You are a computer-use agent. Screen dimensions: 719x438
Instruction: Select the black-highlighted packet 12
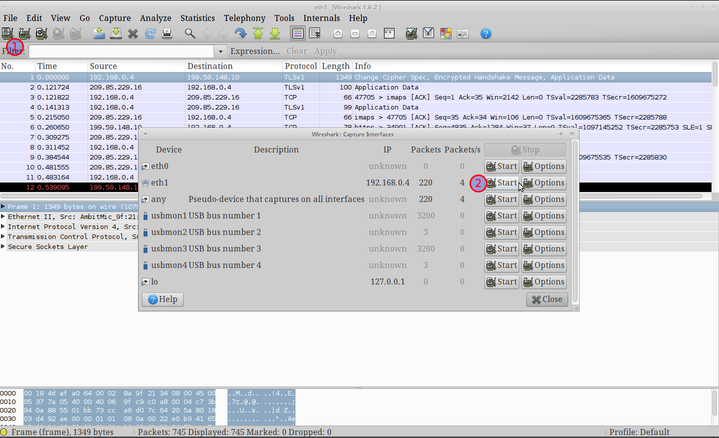click(x=69, y=187)
